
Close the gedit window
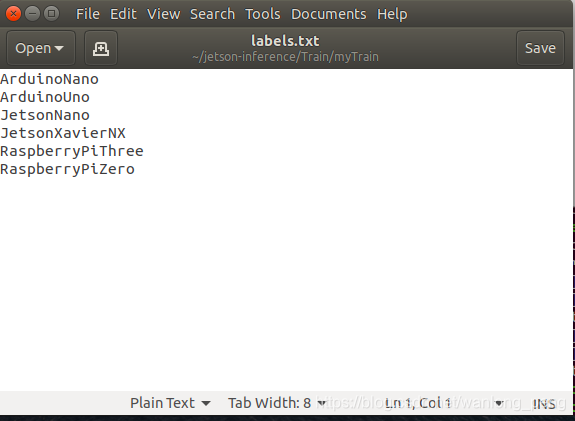click(13, 14)
